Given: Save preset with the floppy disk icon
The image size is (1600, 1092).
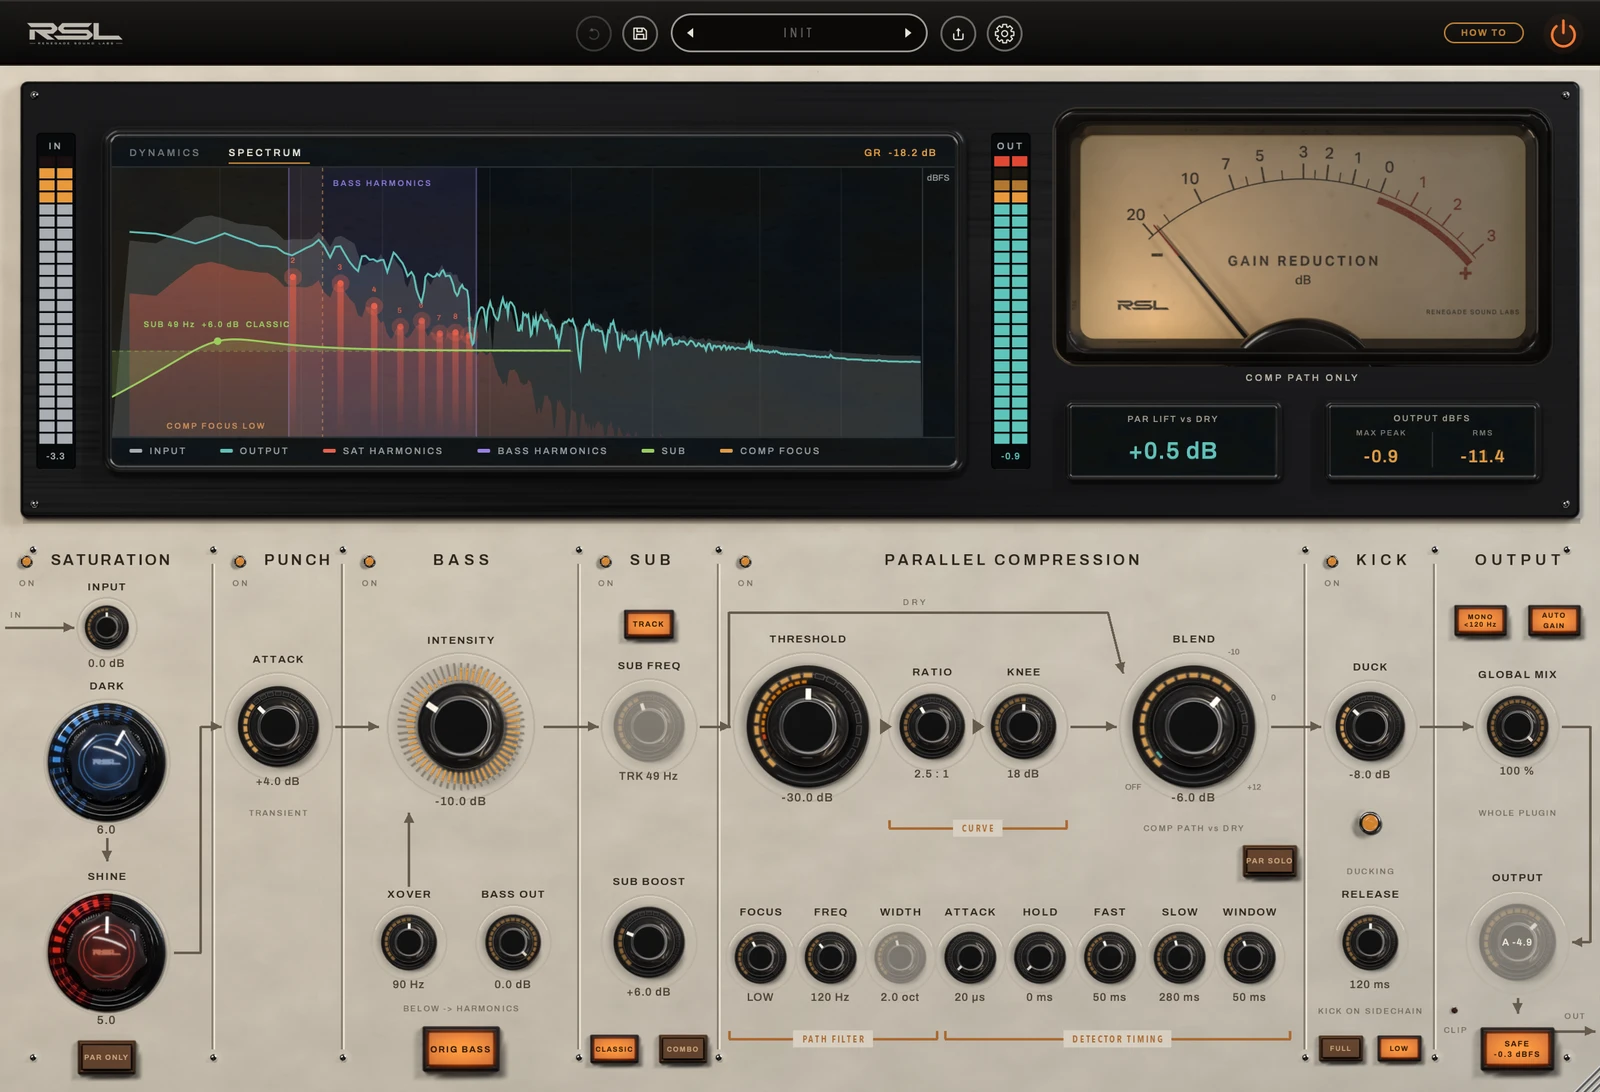Looking at the screenshot, I should [x=640, y=34].
